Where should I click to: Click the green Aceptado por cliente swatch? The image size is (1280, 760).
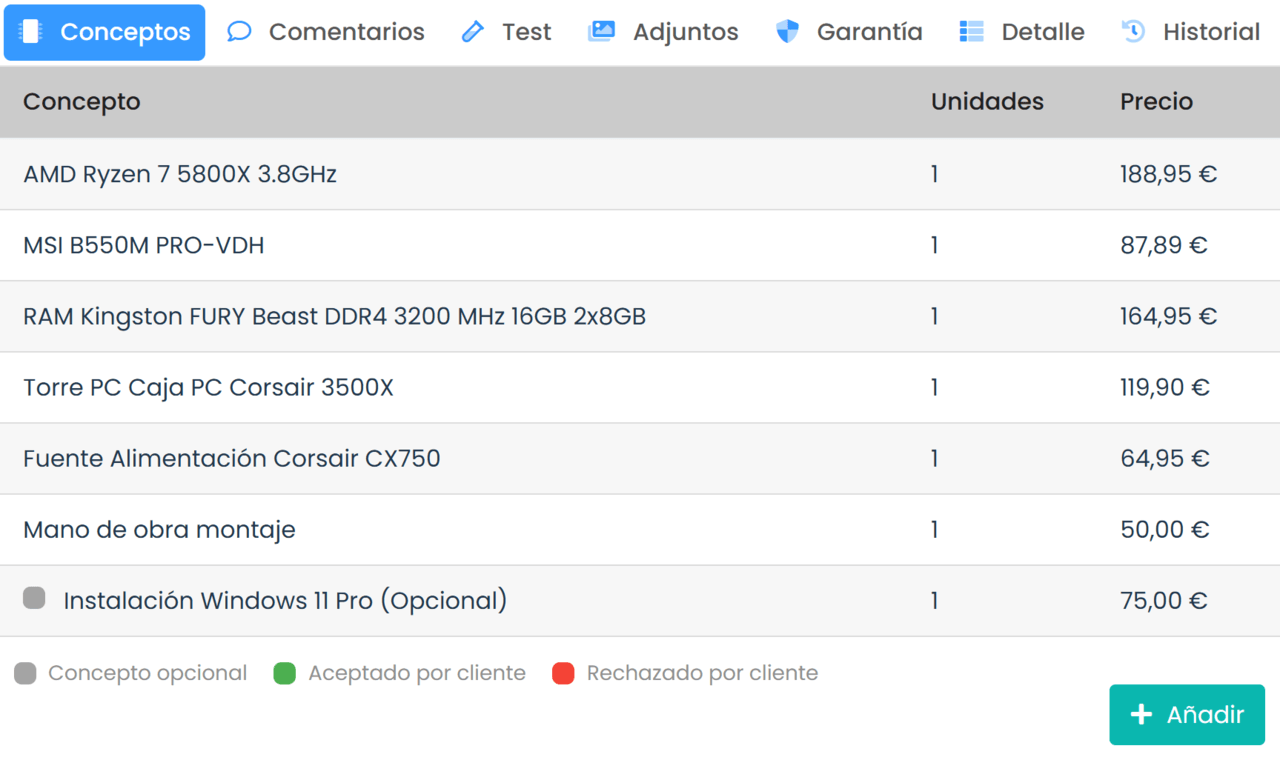coord(285,673)
